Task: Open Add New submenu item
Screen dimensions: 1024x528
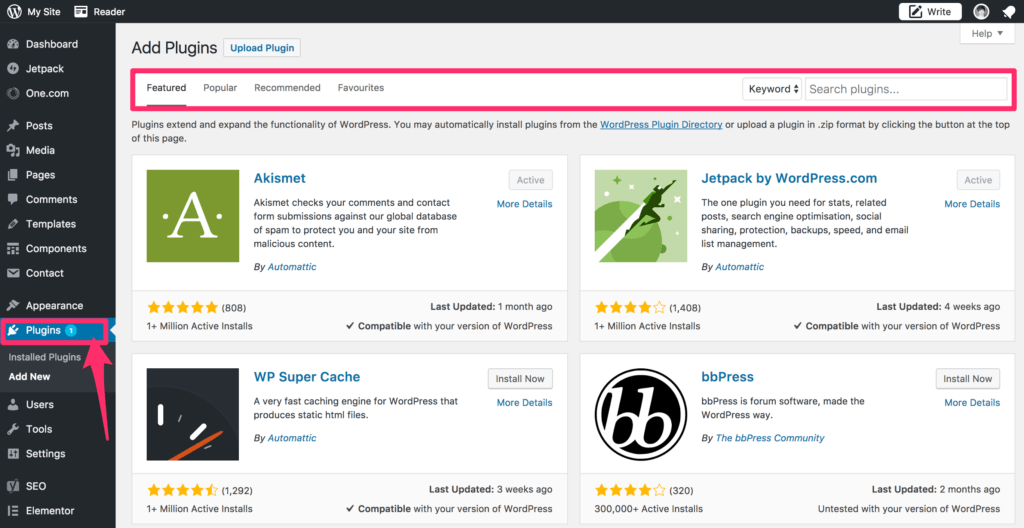Action: [29, 376]
